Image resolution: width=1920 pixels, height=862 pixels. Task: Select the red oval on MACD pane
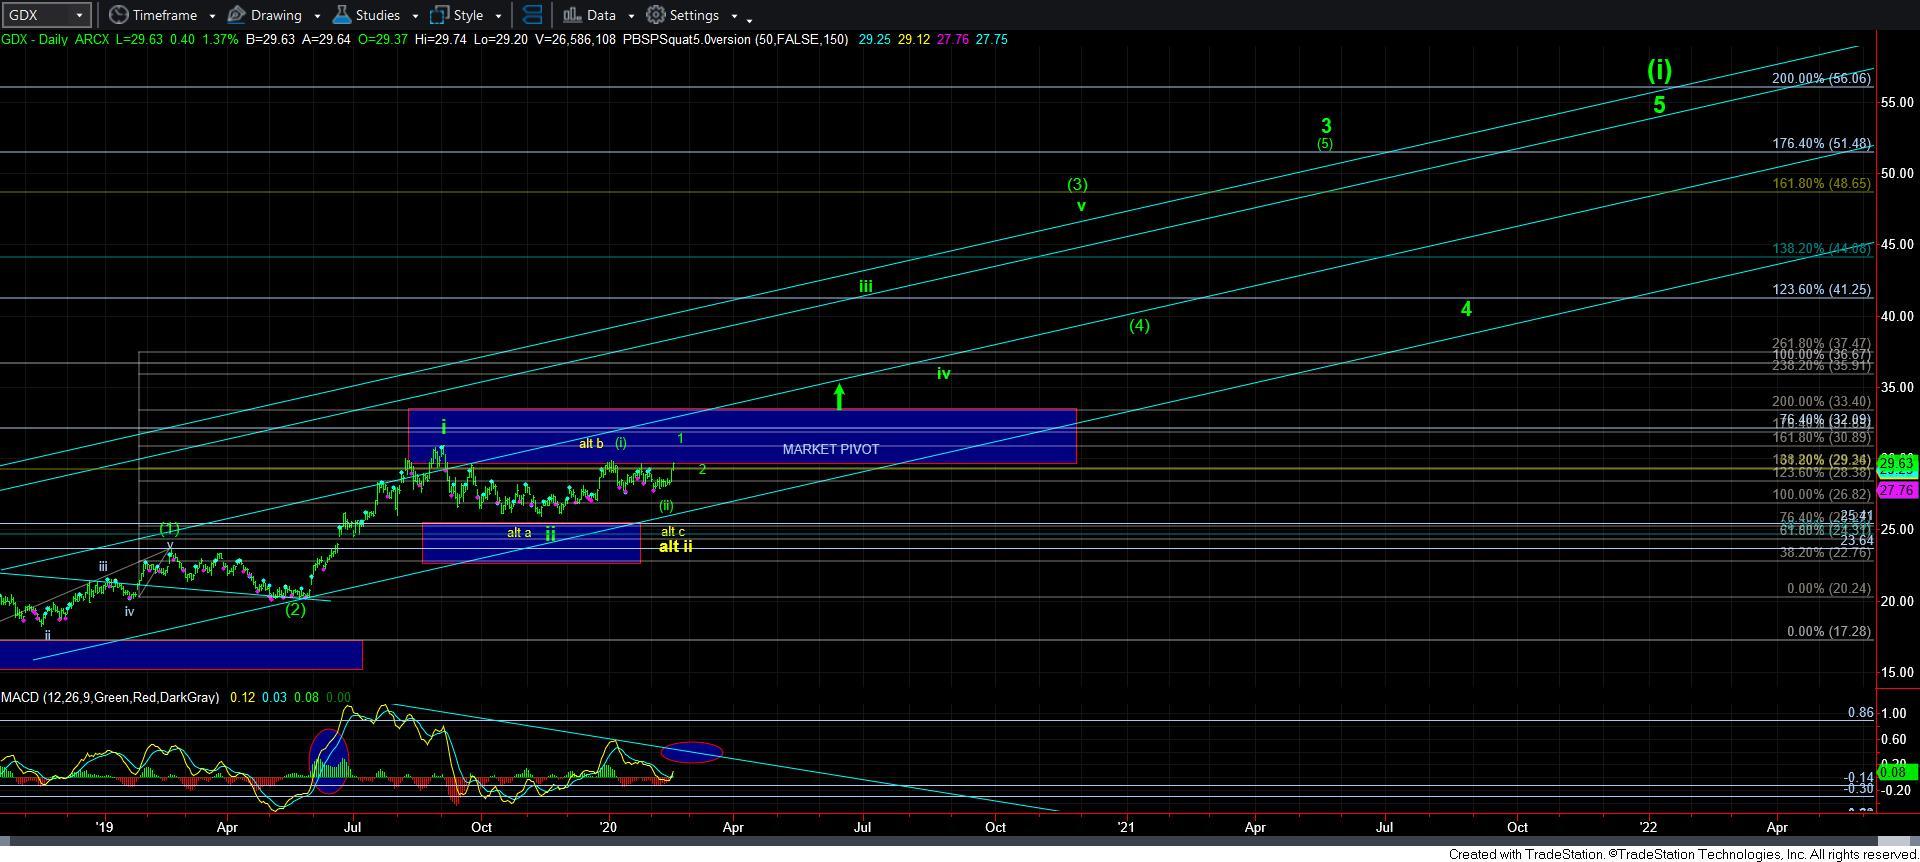point(691,752)
